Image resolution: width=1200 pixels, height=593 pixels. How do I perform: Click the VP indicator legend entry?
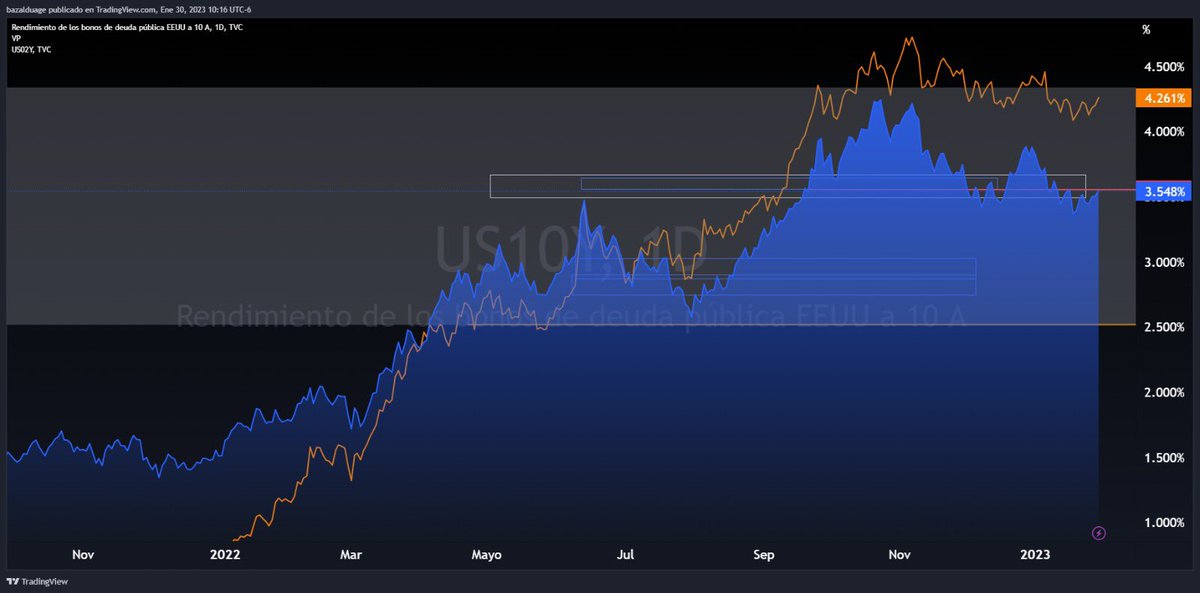16,38
